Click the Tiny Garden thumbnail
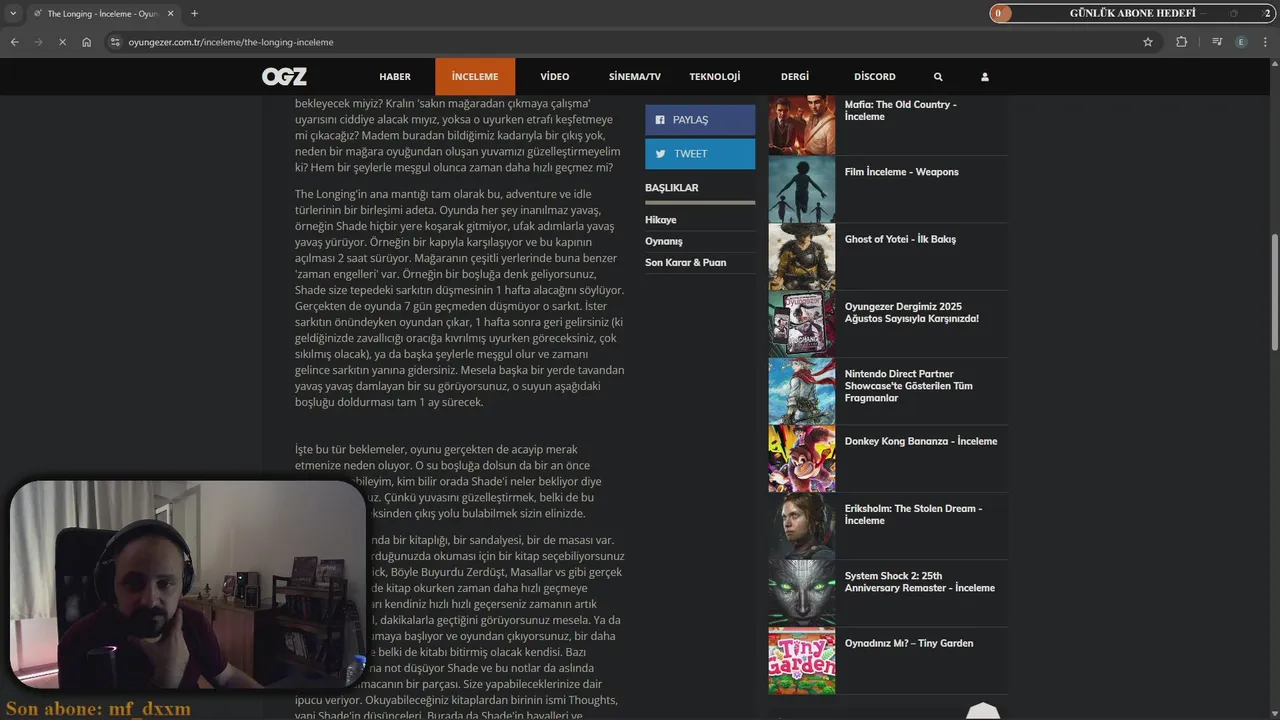 pyautogui.click(x=802, y=660)
